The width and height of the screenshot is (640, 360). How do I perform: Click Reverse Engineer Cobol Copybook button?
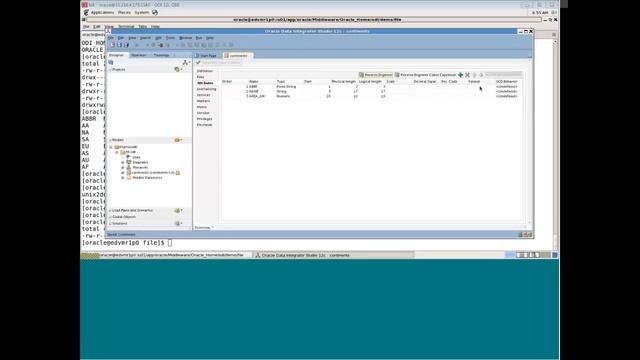click(x=425, y=75)
